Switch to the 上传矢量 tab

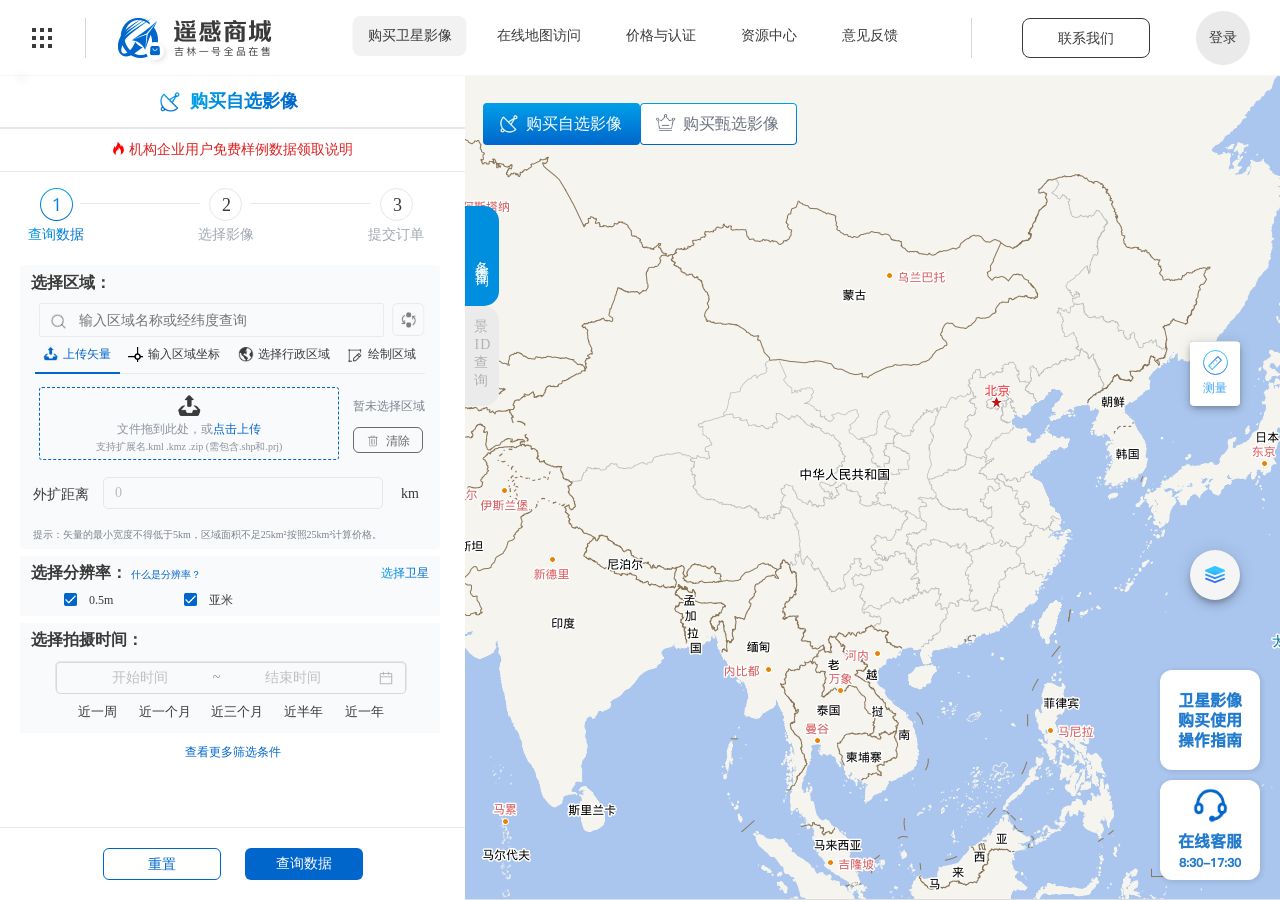pyautogui.click(x=78, y=354)
